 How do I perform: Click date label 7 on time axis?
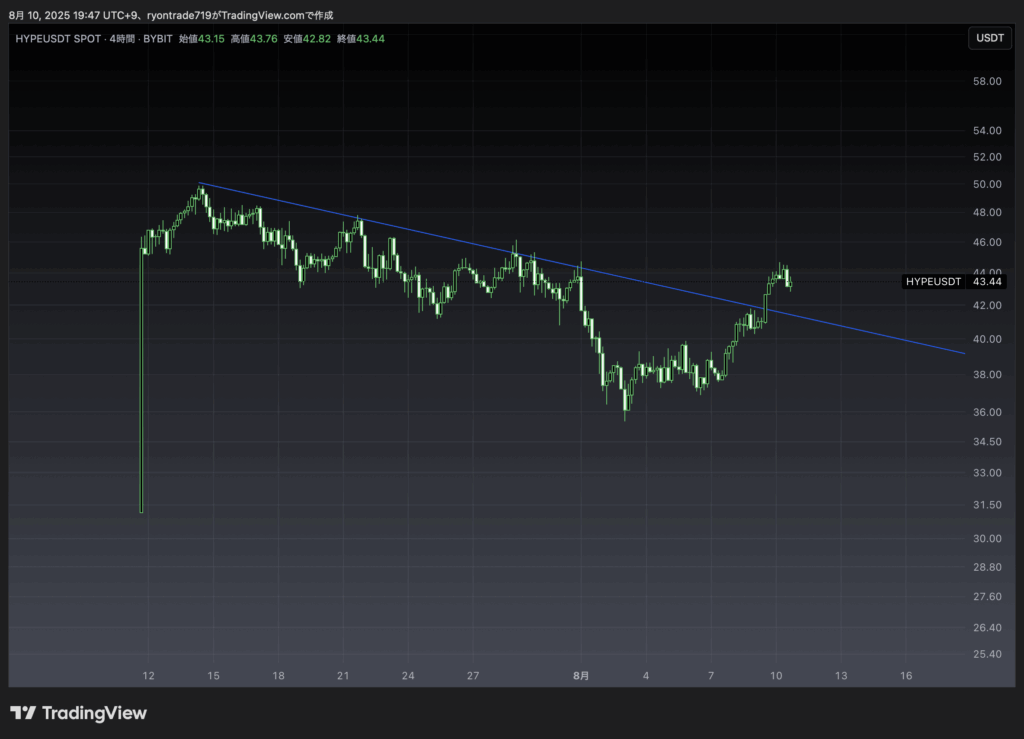coord(711,676)
